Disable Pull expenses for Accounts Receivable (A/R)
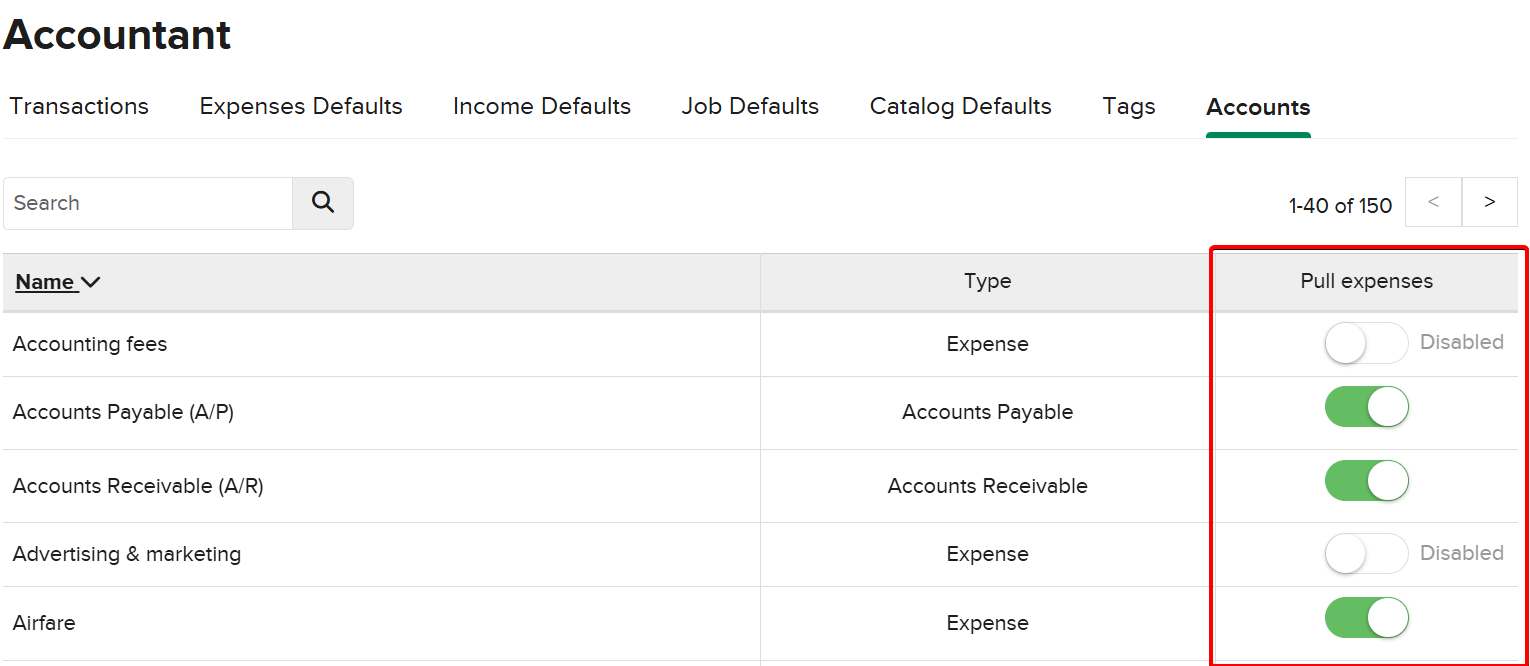Screen dimensions: 1530x666 (1366, 481)
